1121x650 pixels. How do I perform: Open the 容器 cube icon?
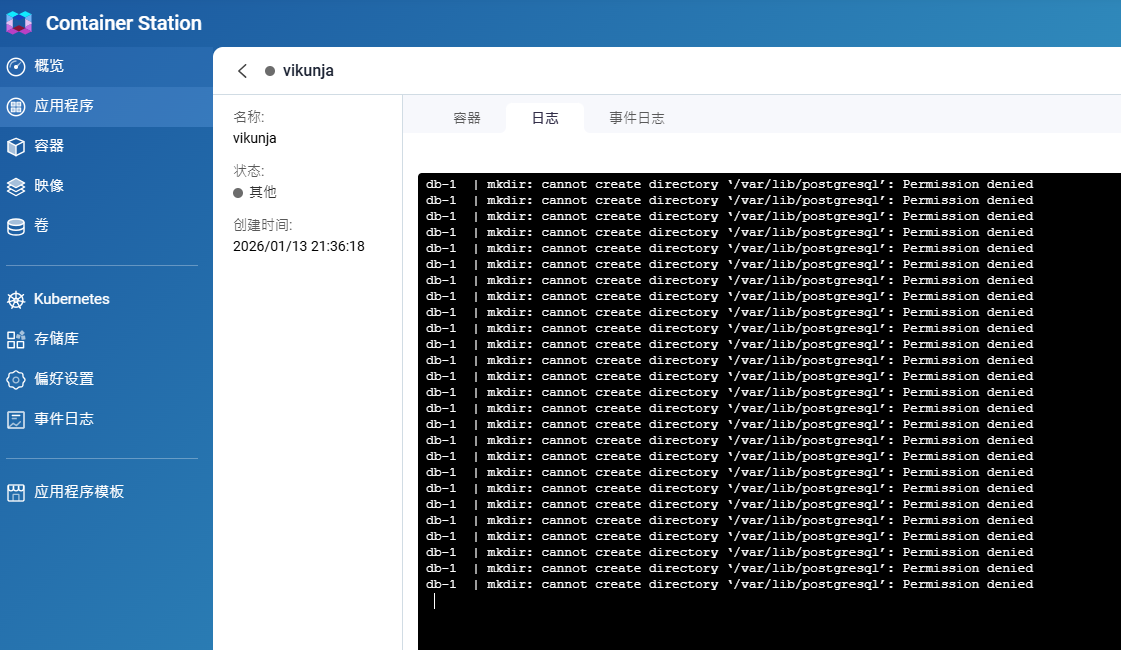point(16,146)
